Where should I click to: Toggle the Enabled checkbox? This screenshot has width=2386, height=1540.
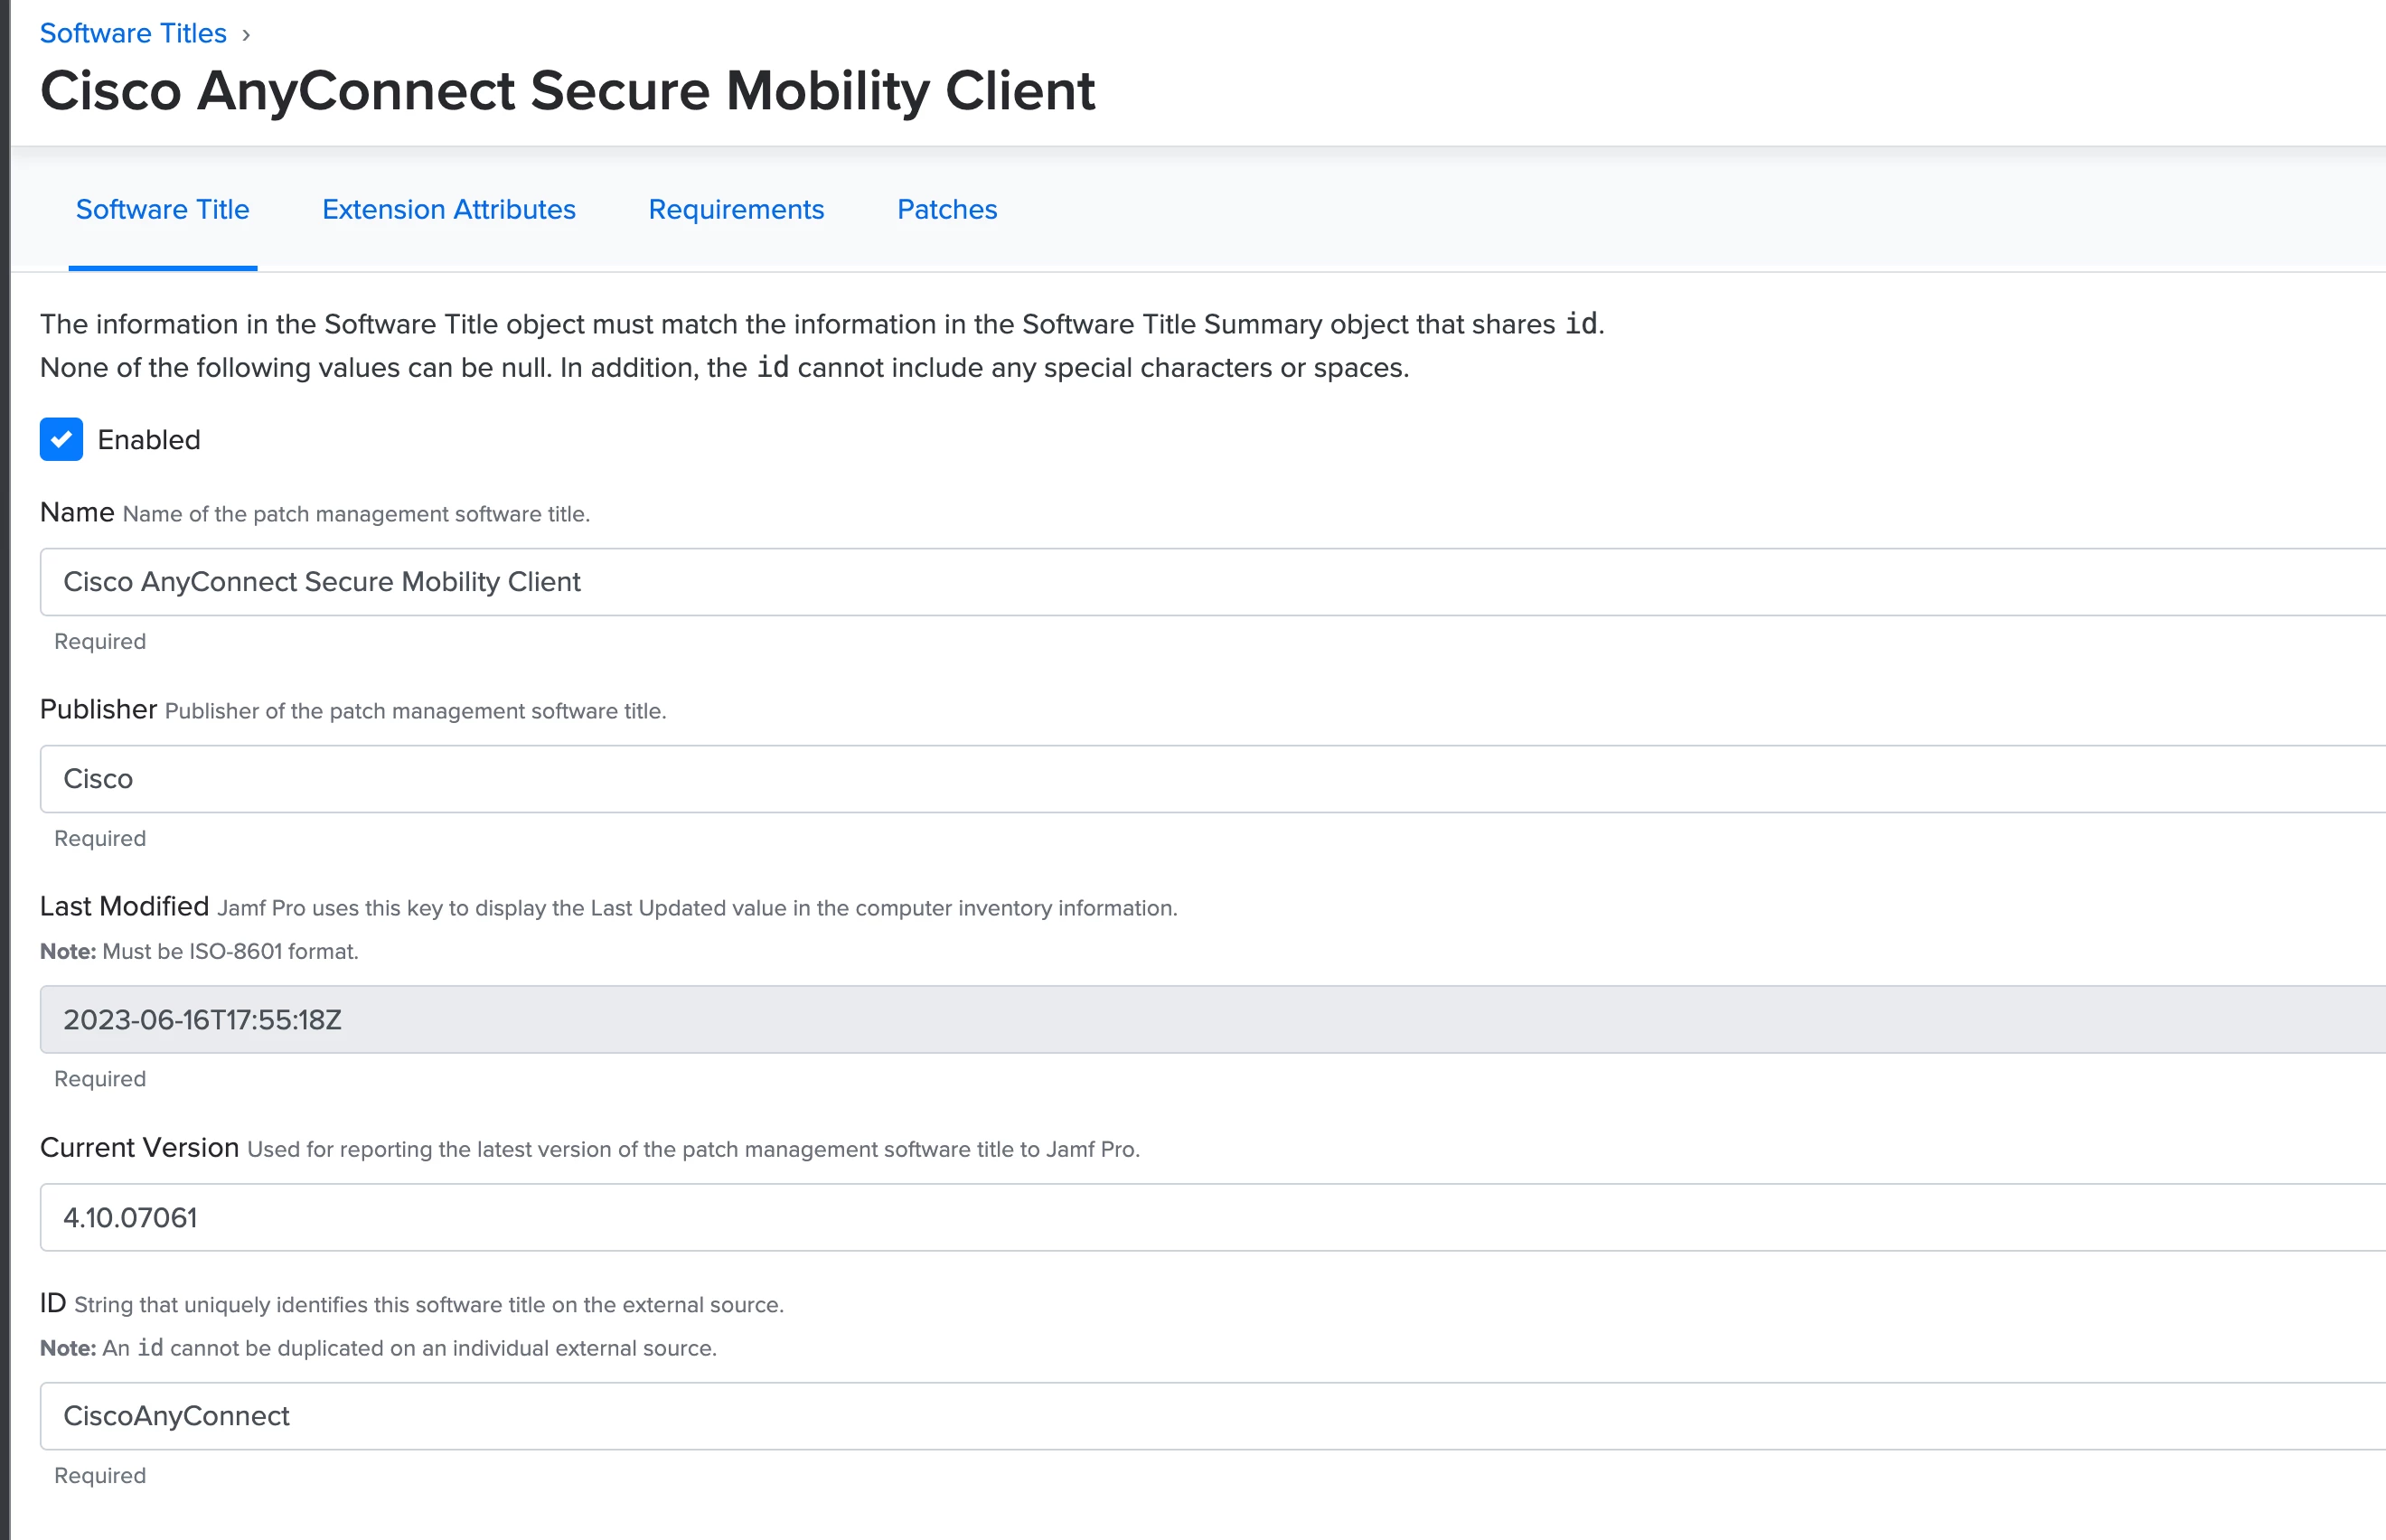61,439
